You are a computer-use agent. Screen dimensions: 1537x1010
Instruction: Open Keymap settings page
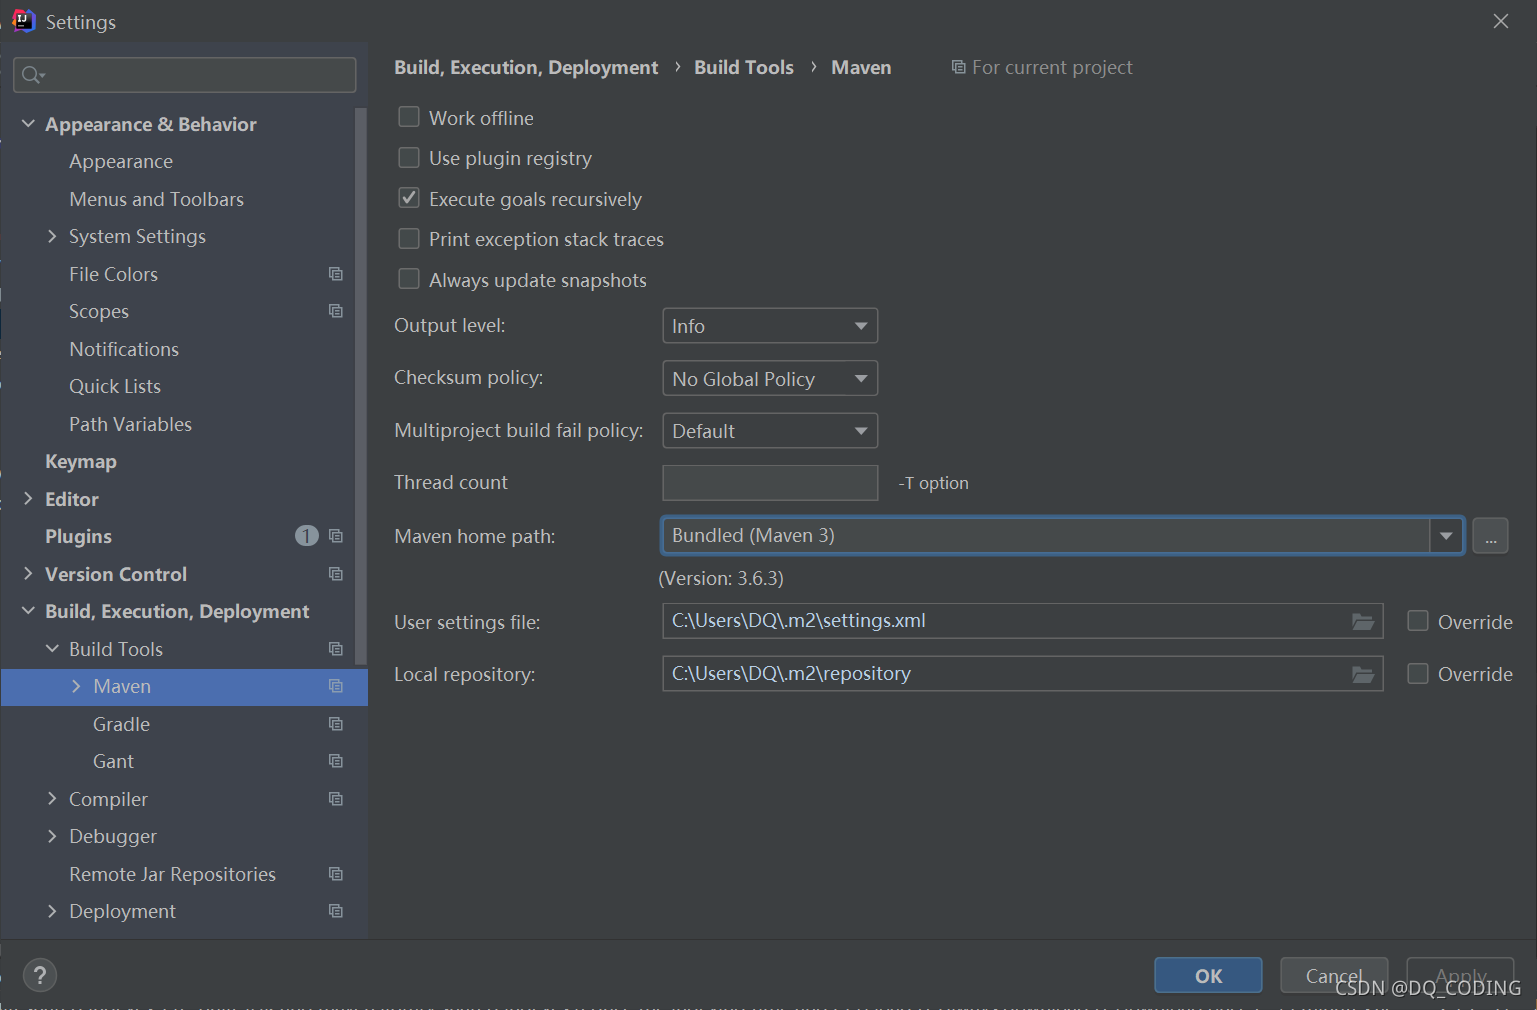[81, 461]
